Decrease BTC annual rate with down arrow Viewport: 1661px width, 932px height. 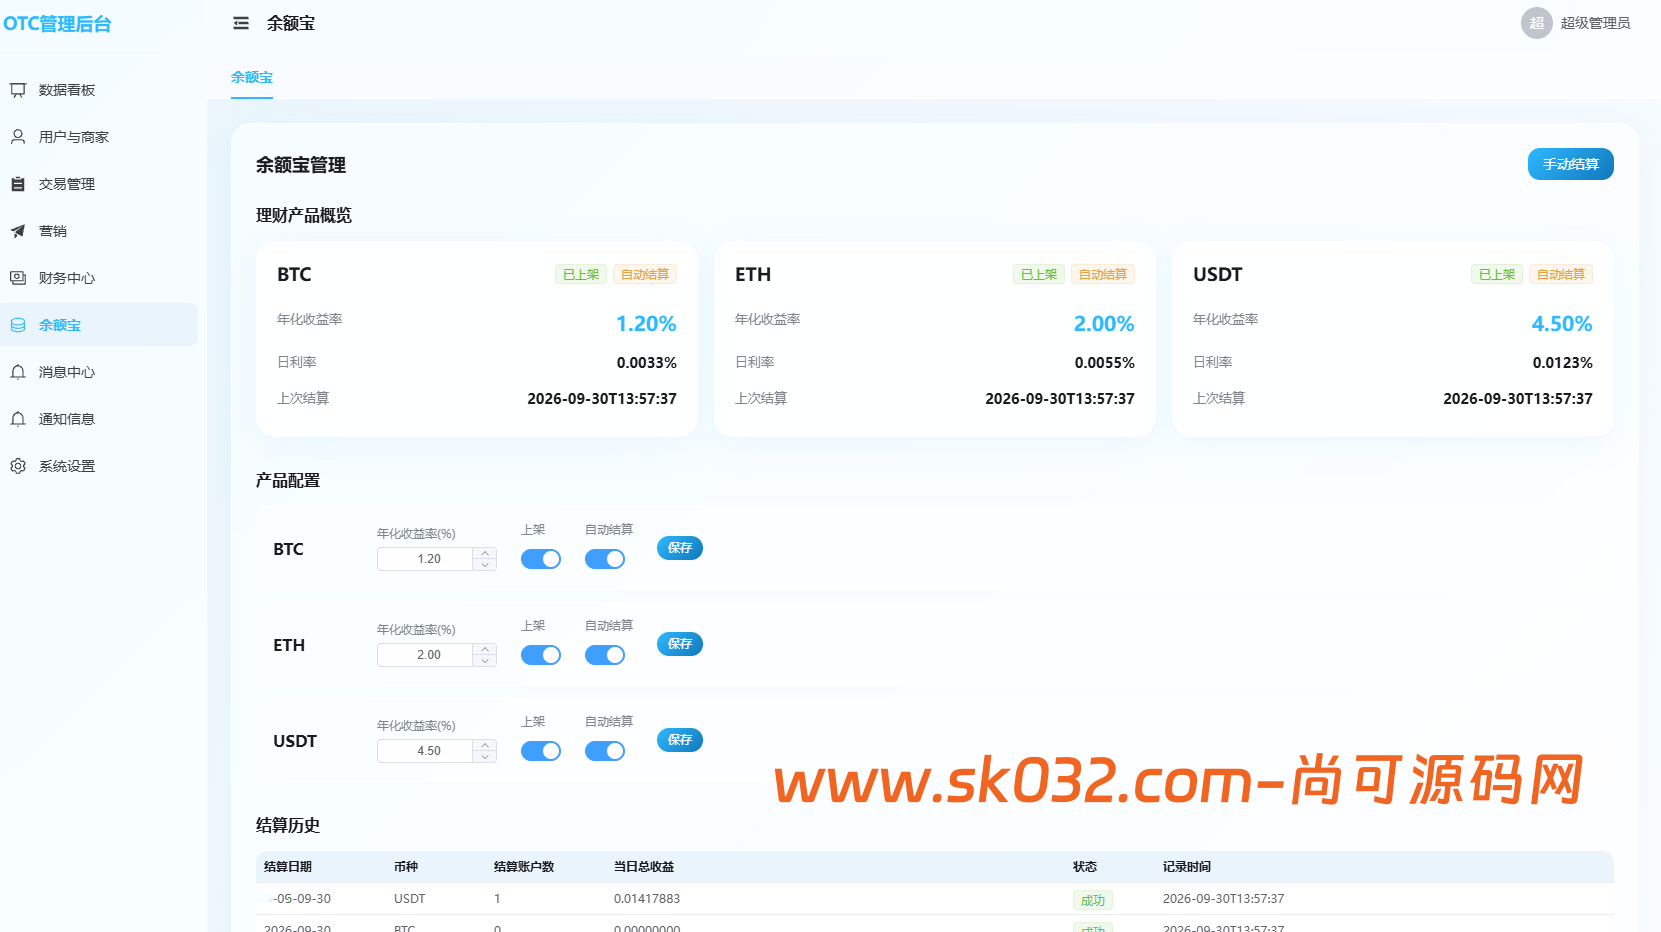tap(485, 565)
